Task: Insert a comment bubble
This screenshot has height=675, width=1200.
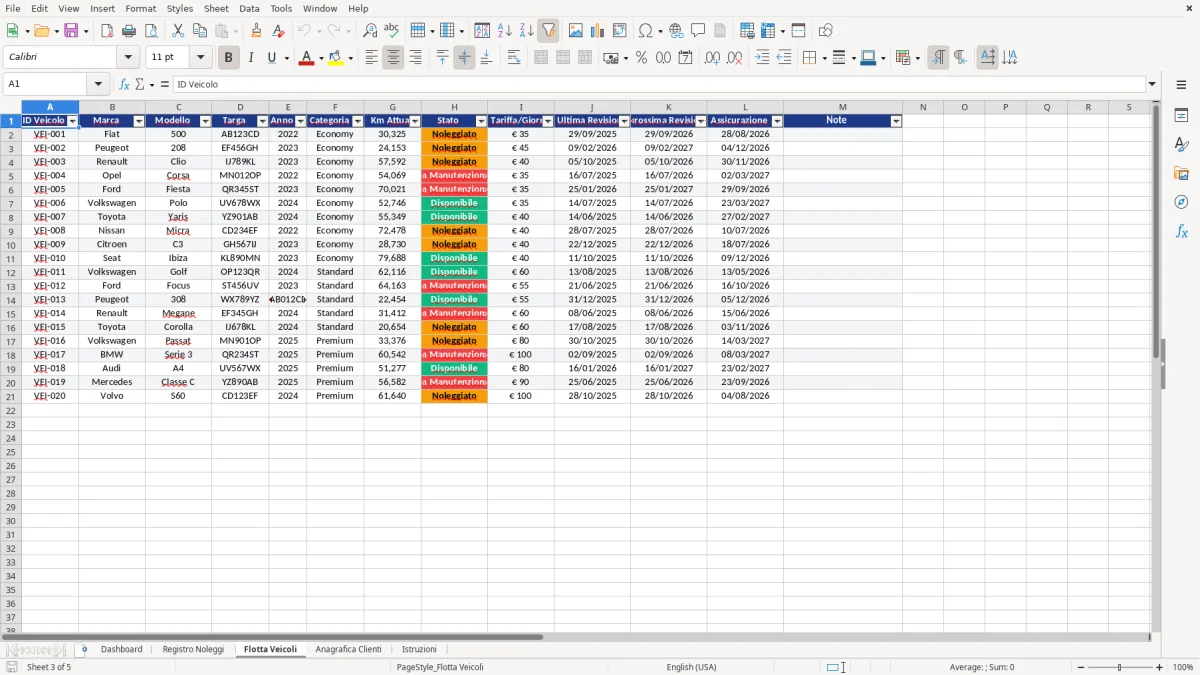Action: 698,31
